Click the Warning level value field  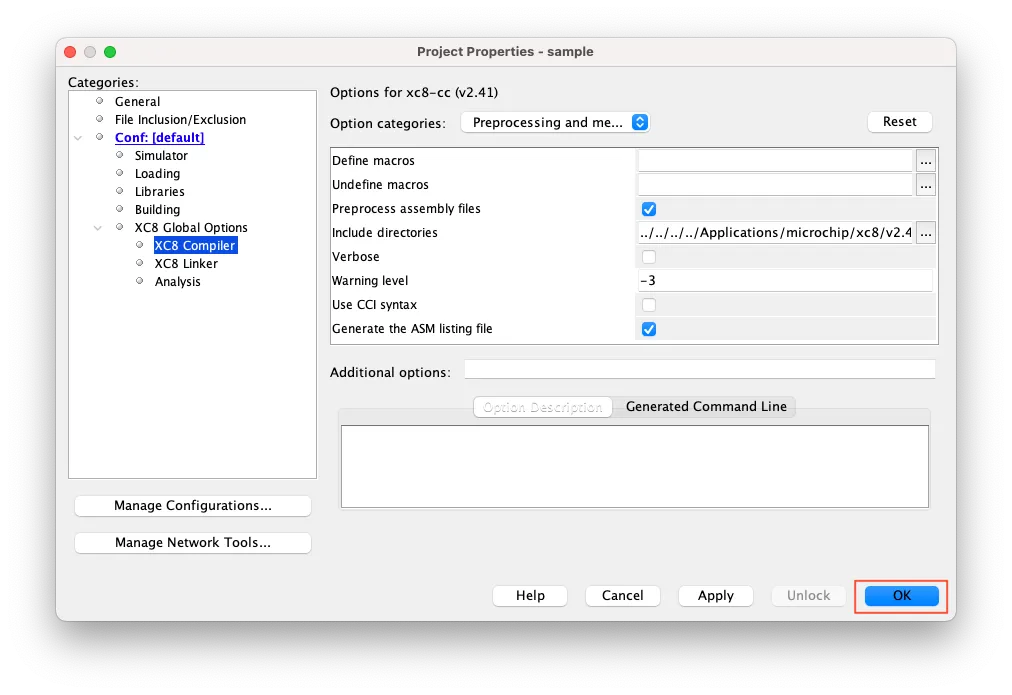click(x=785, y=281)
